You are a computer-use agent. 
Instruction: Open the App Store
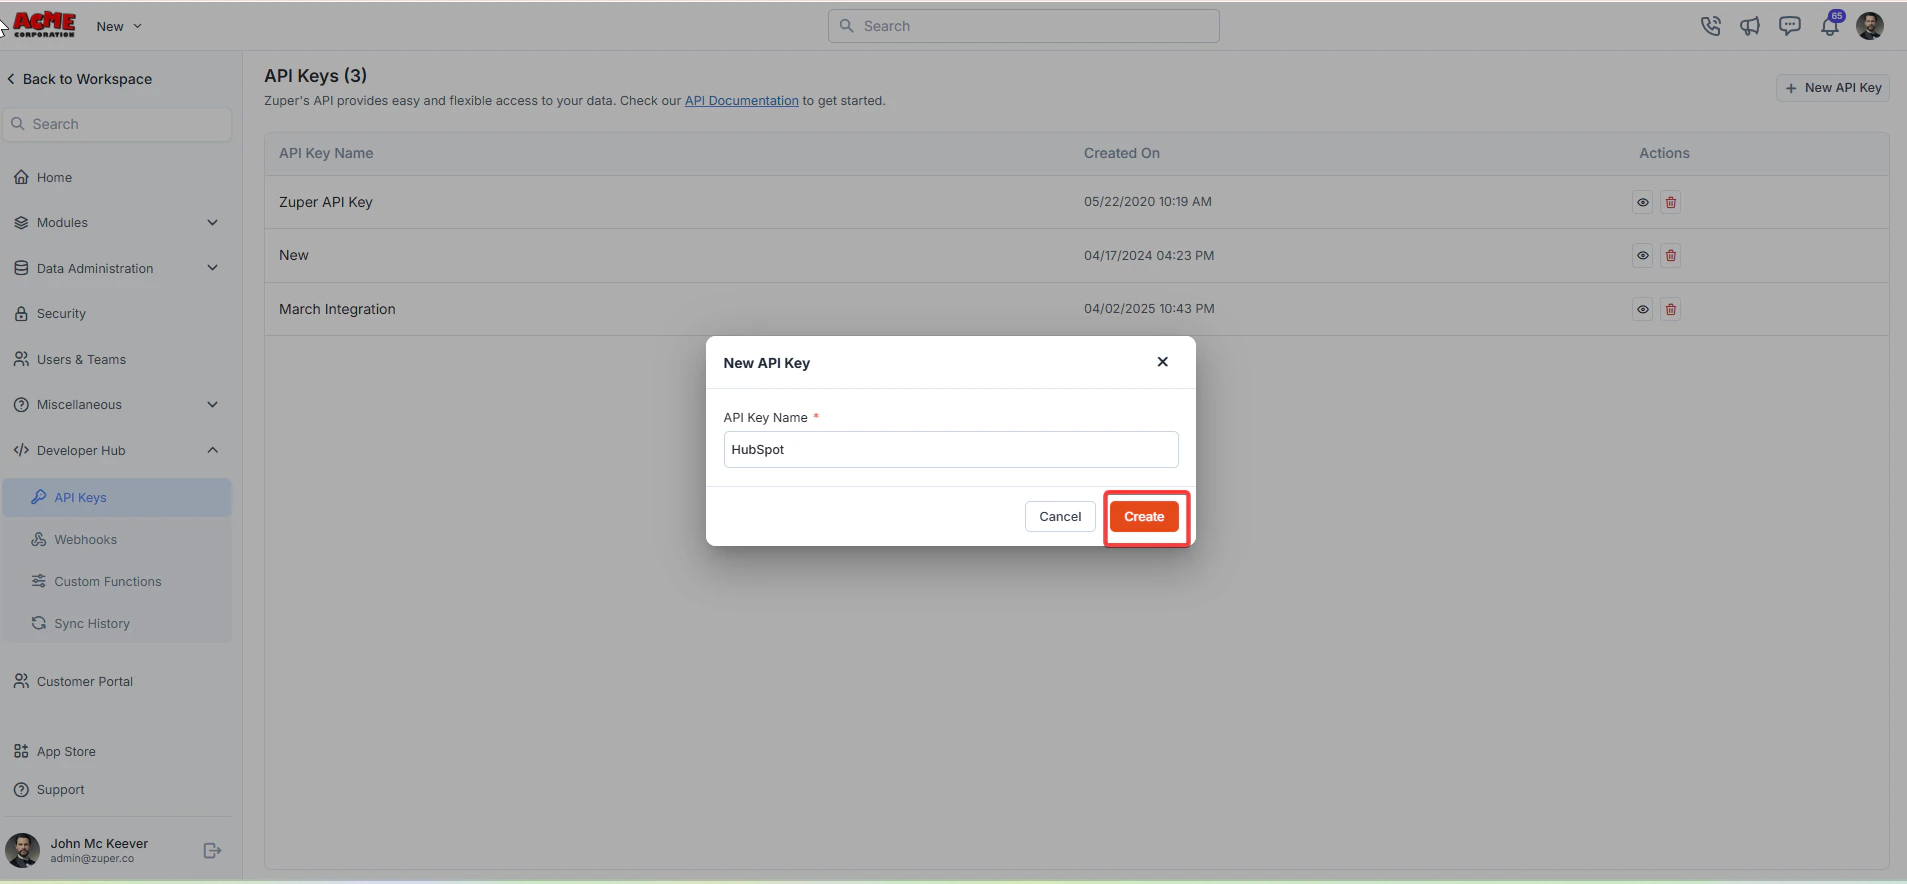[66, 751]
